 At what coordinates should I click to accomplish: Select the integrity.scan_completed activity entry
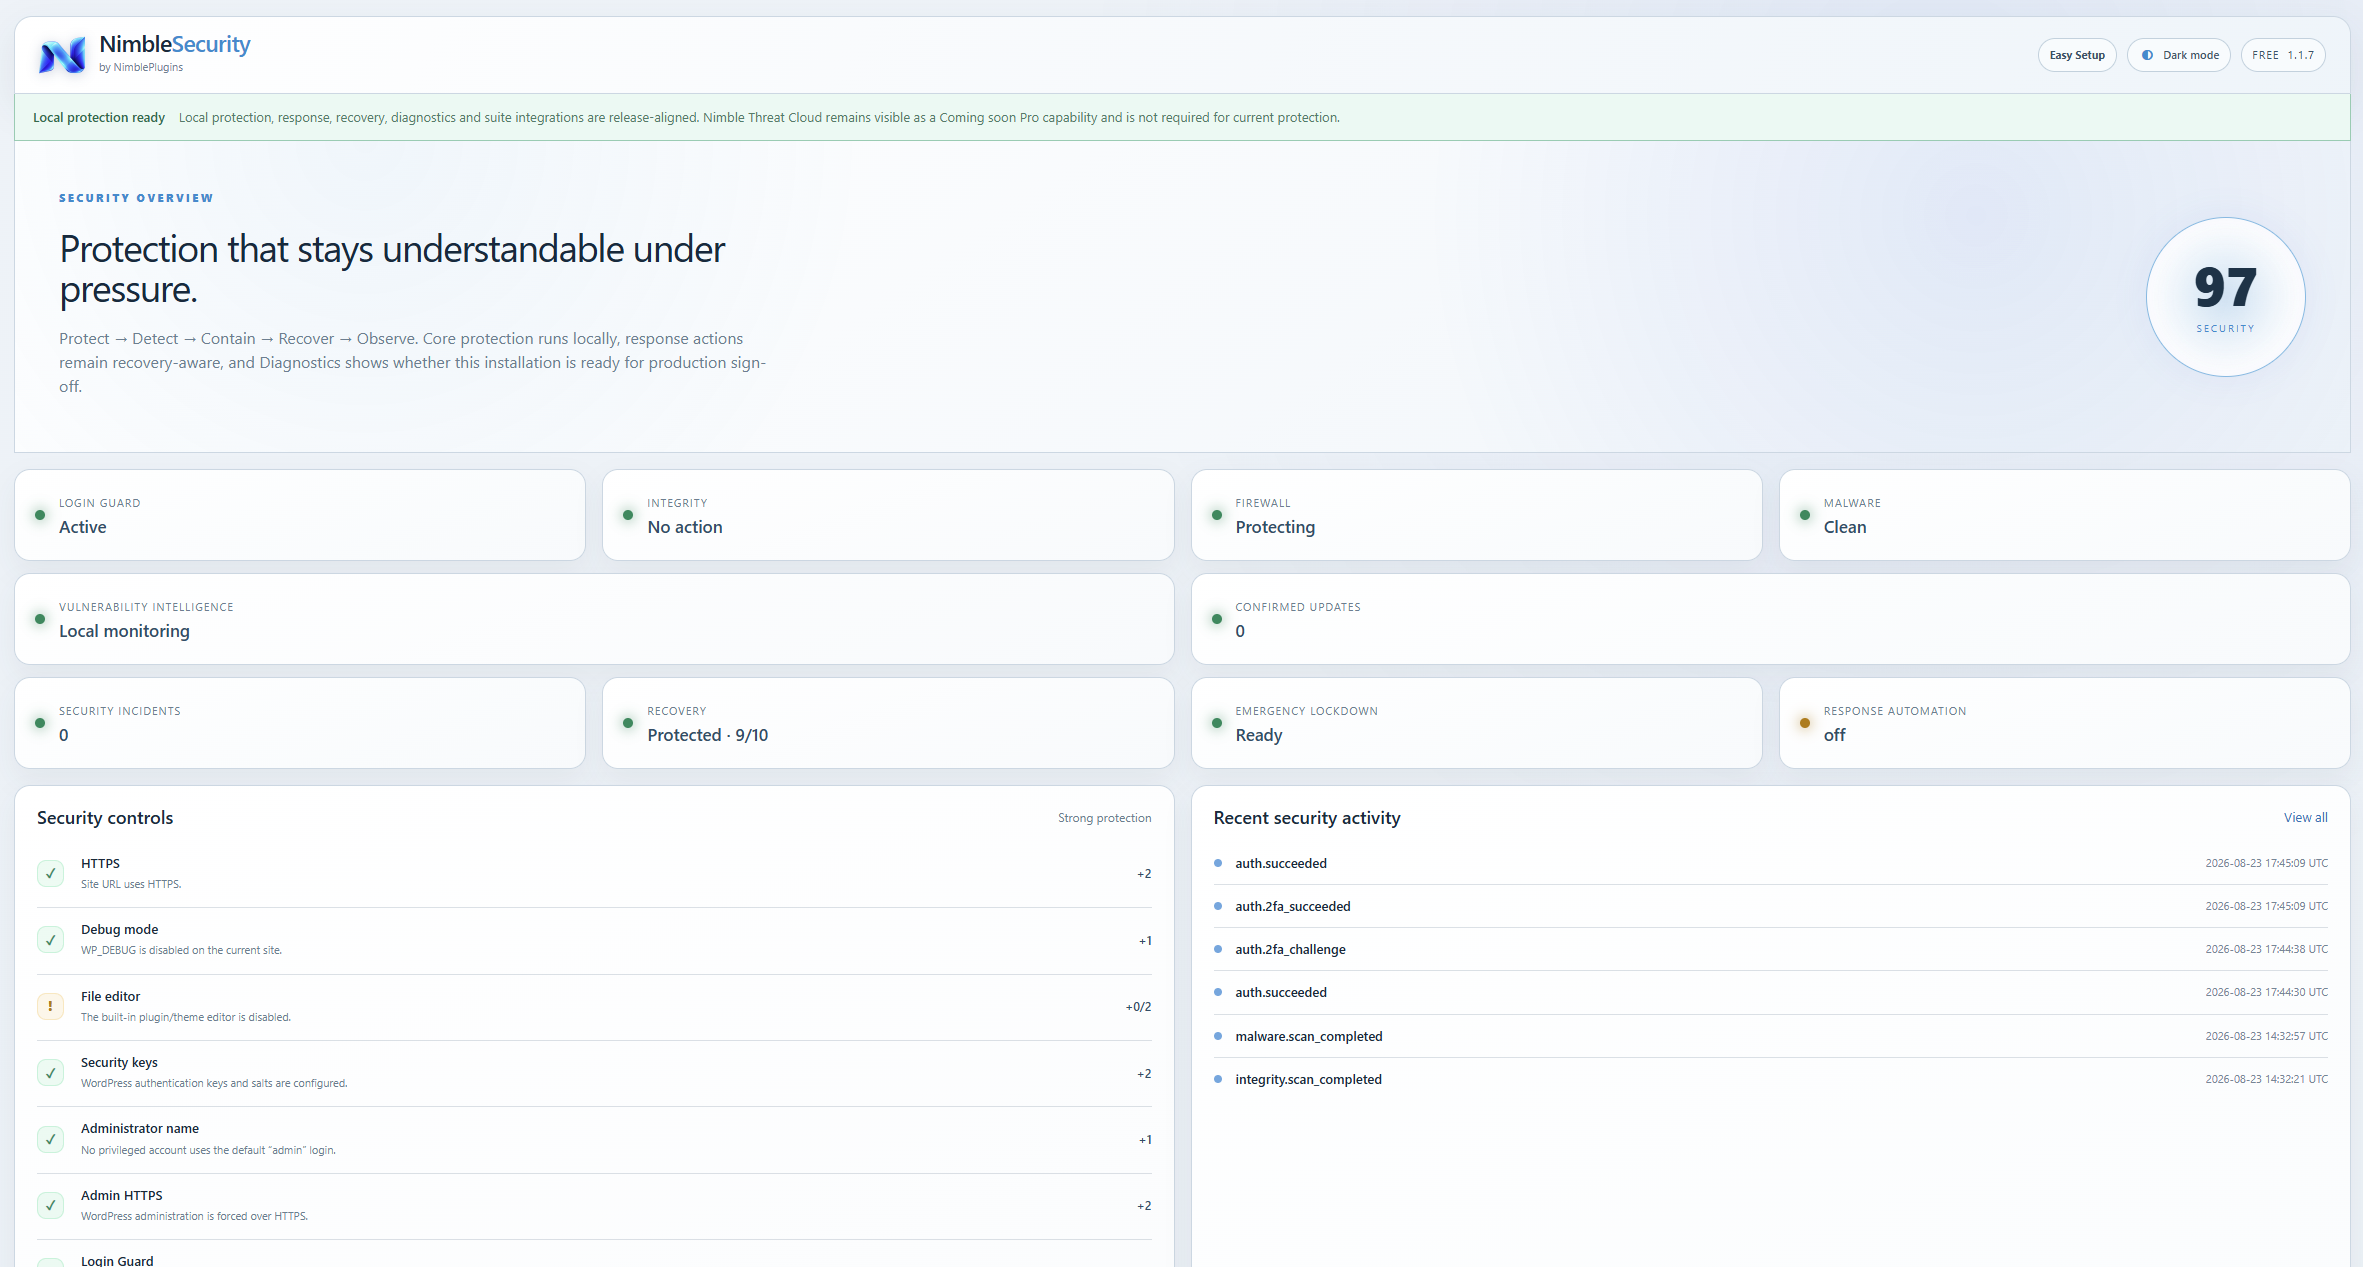click(x=1771, y=1079)
